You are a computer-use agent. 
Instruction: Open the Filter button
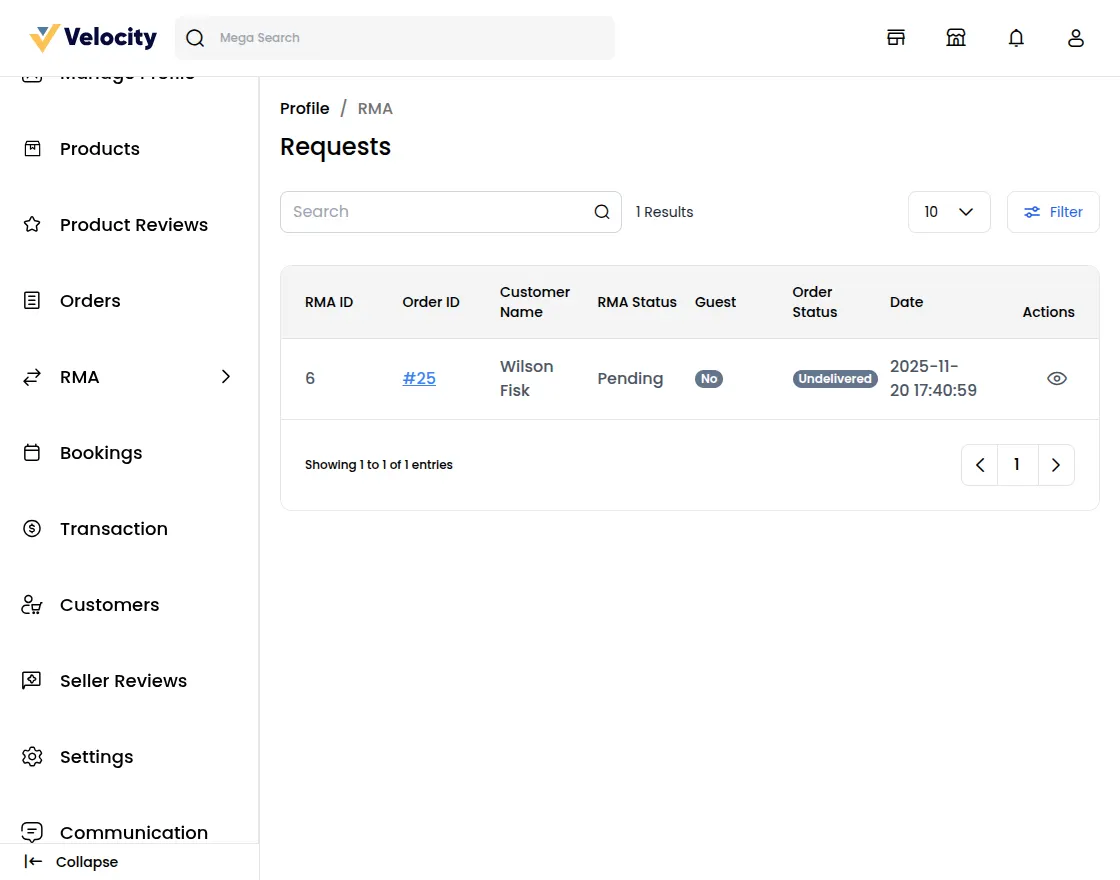tap(1053, 212)
